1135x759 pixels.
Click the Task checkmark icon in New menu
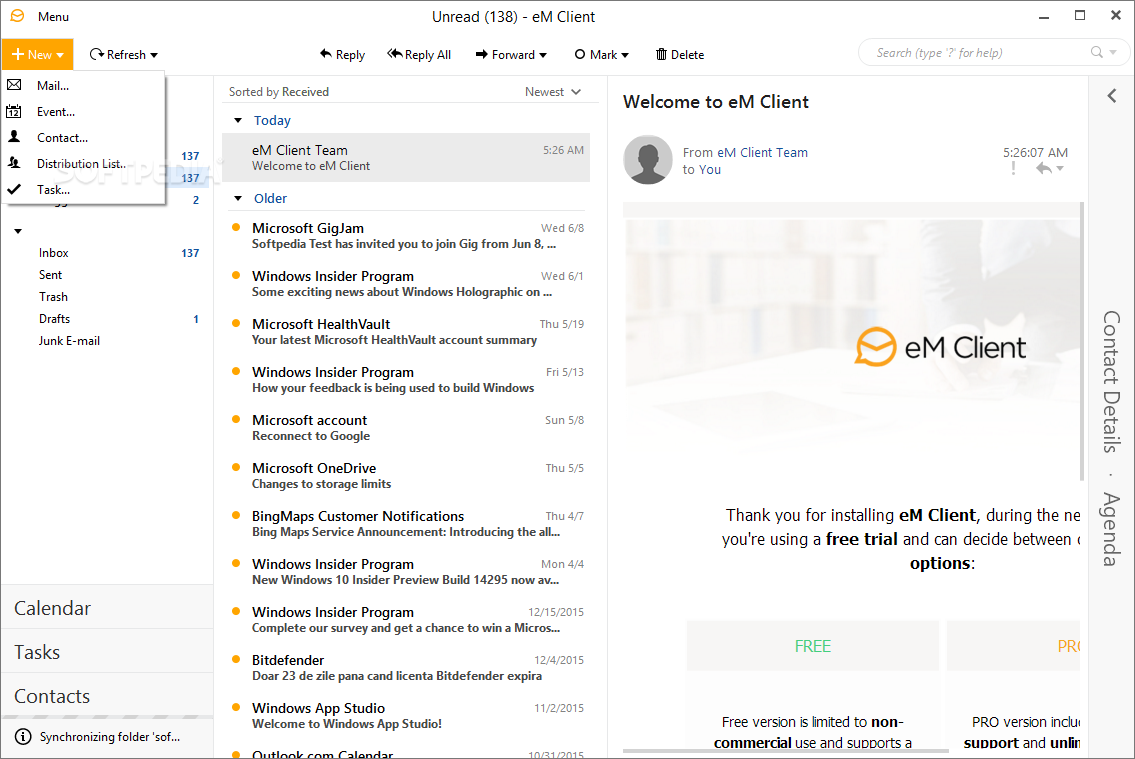point(14,189)
